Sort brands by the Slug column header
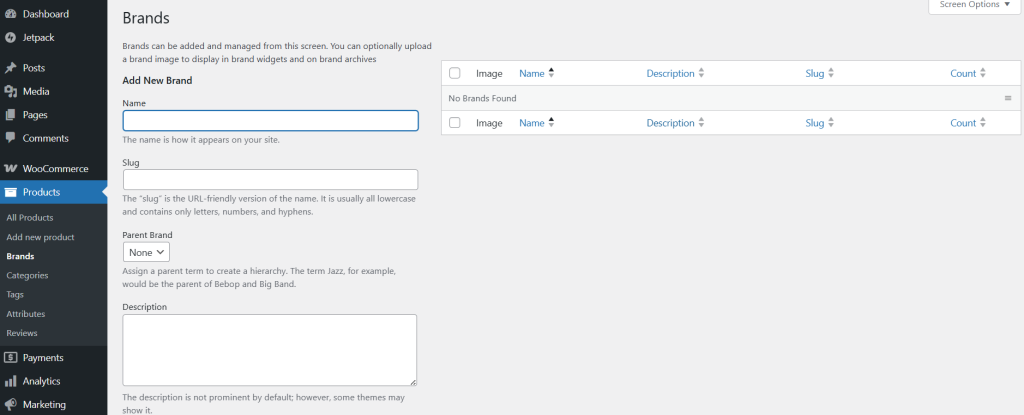Screen dimensions: 1024x415 [814, 73]
